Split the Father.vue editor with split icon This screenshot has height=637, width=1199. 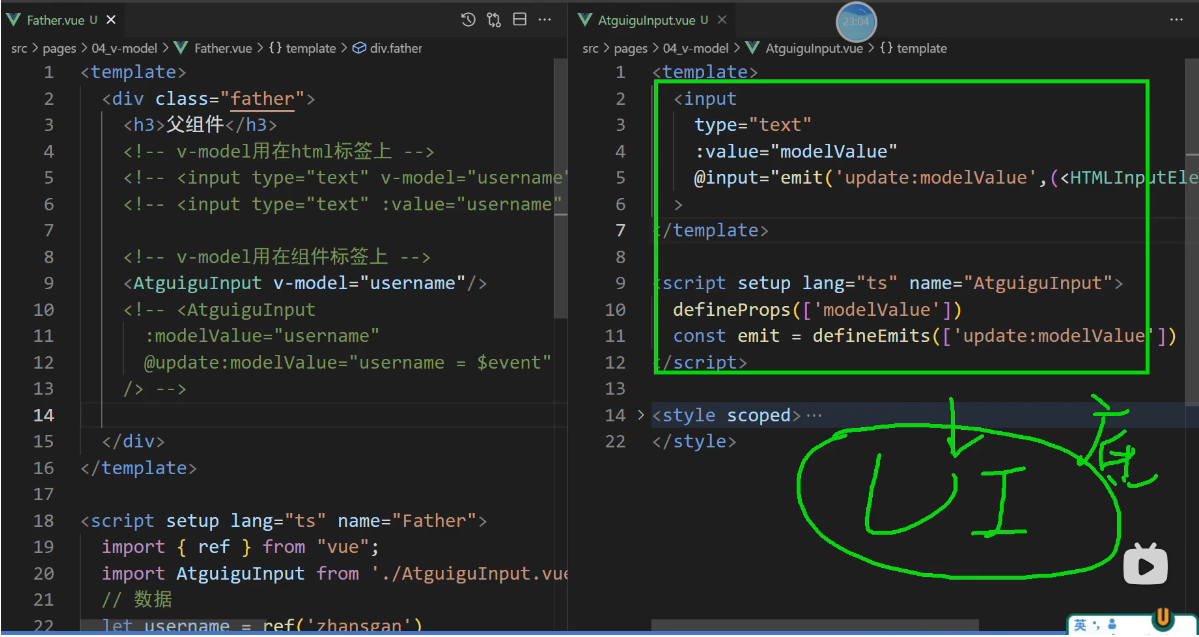[x=519, y=20]
